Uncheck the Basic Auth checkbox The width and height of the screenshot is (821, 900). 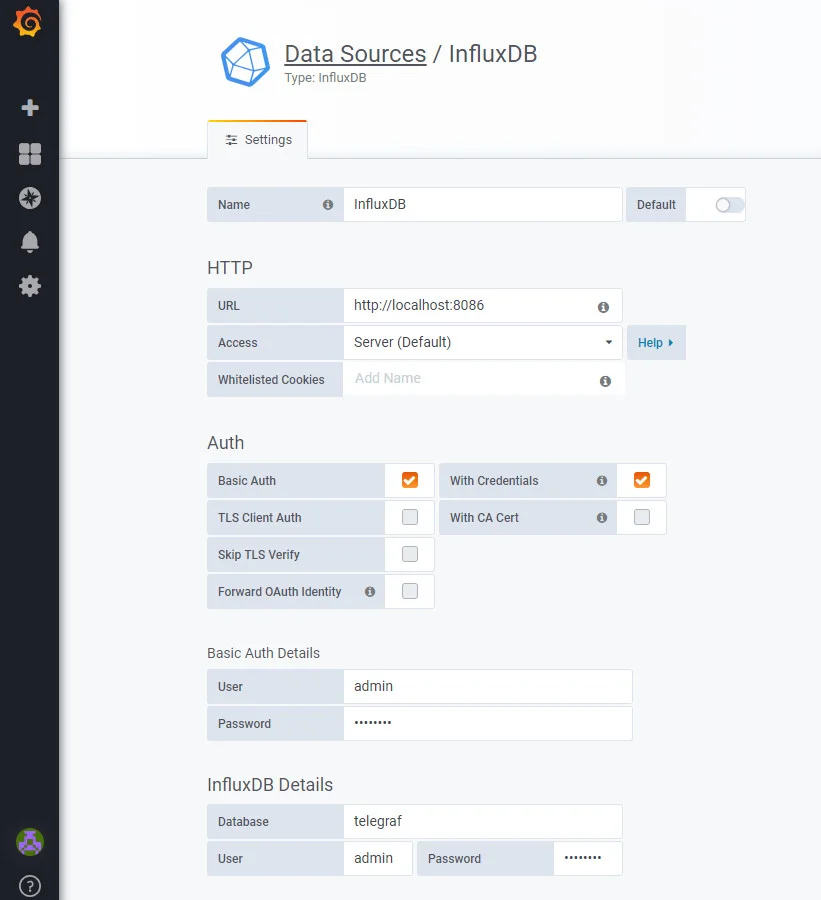click(410, 480)
